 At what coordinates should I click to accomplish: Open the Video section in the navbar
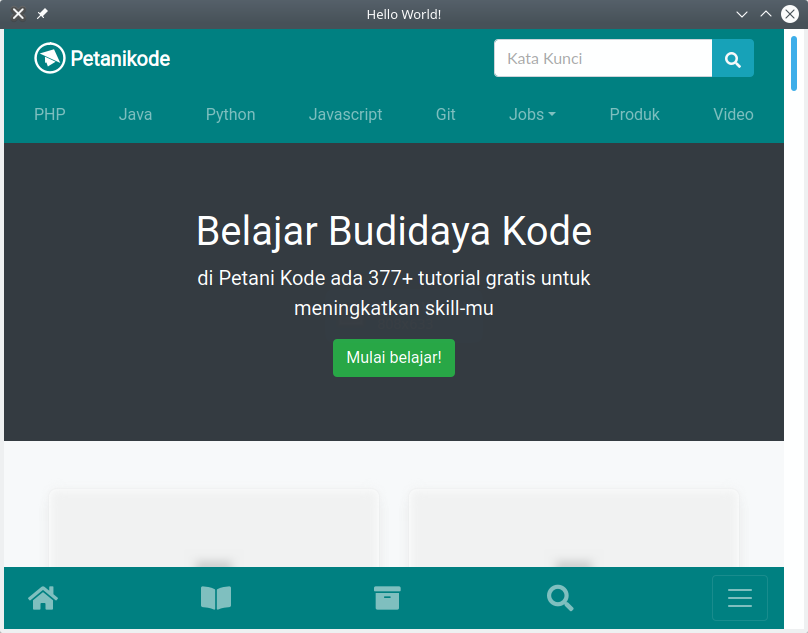tap(733, 114)
